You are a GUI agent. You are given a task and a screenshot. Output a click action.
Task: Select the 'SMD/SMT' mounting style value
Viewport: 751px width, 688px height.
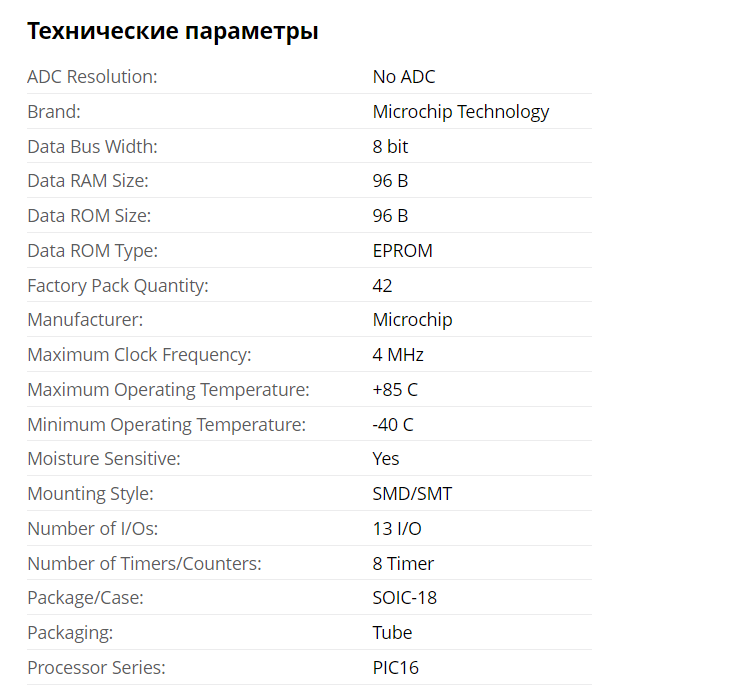[x=412, y=494]
